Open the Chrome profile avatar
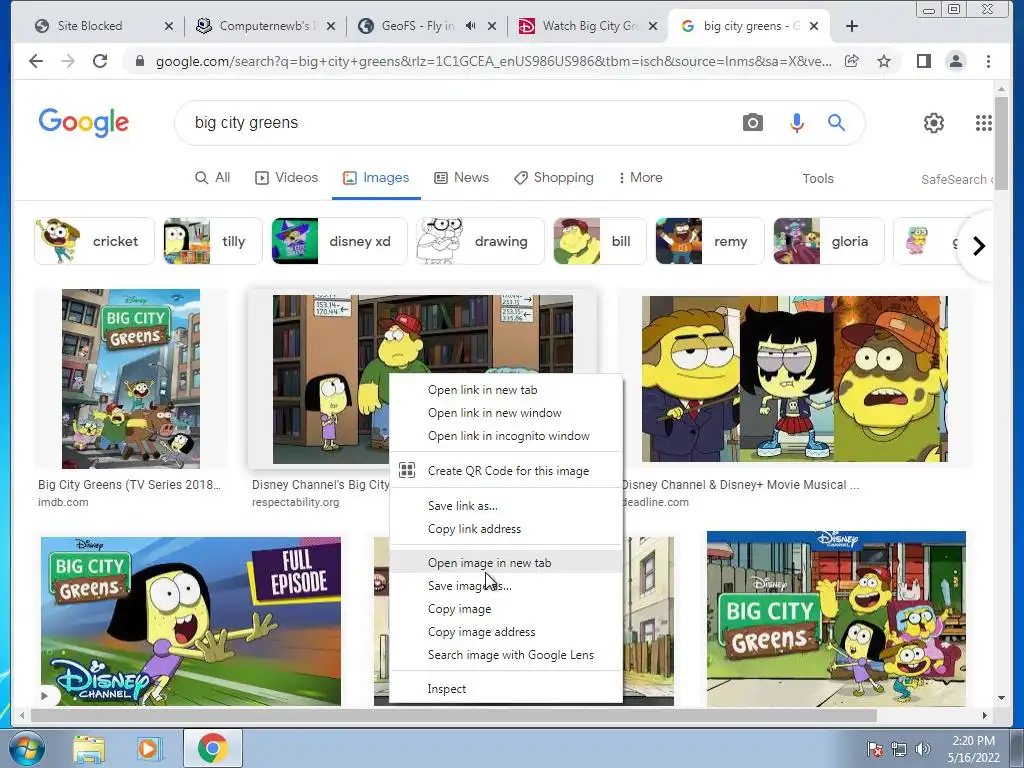1024x768 pixels. click(955, 61)
